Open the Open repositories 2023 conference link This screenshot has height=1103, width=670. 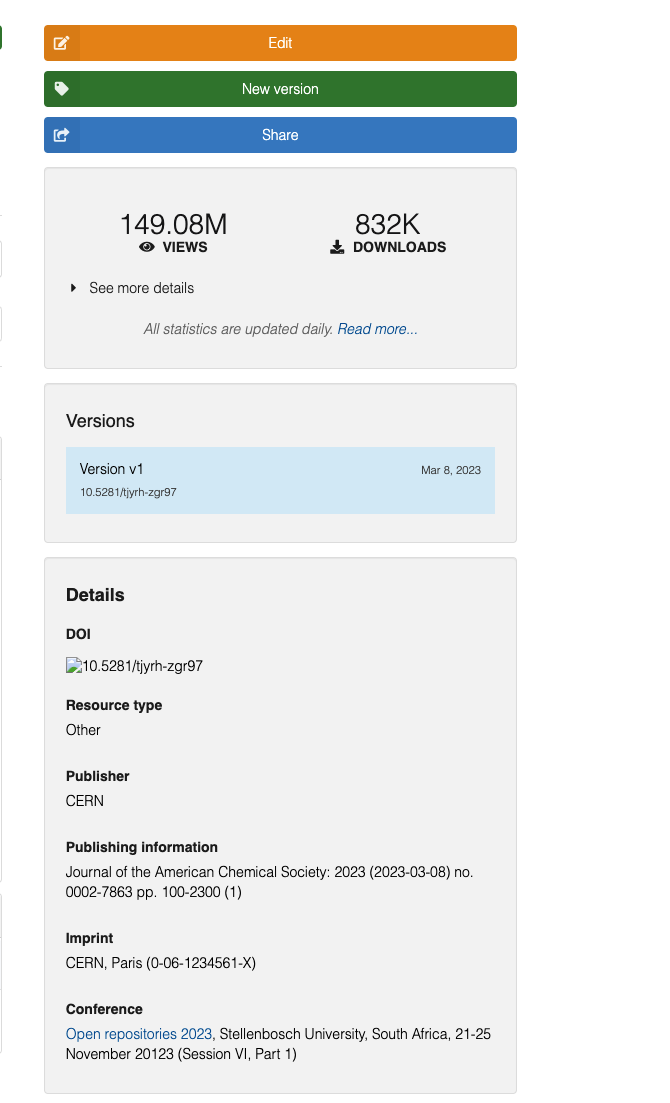137,1033
